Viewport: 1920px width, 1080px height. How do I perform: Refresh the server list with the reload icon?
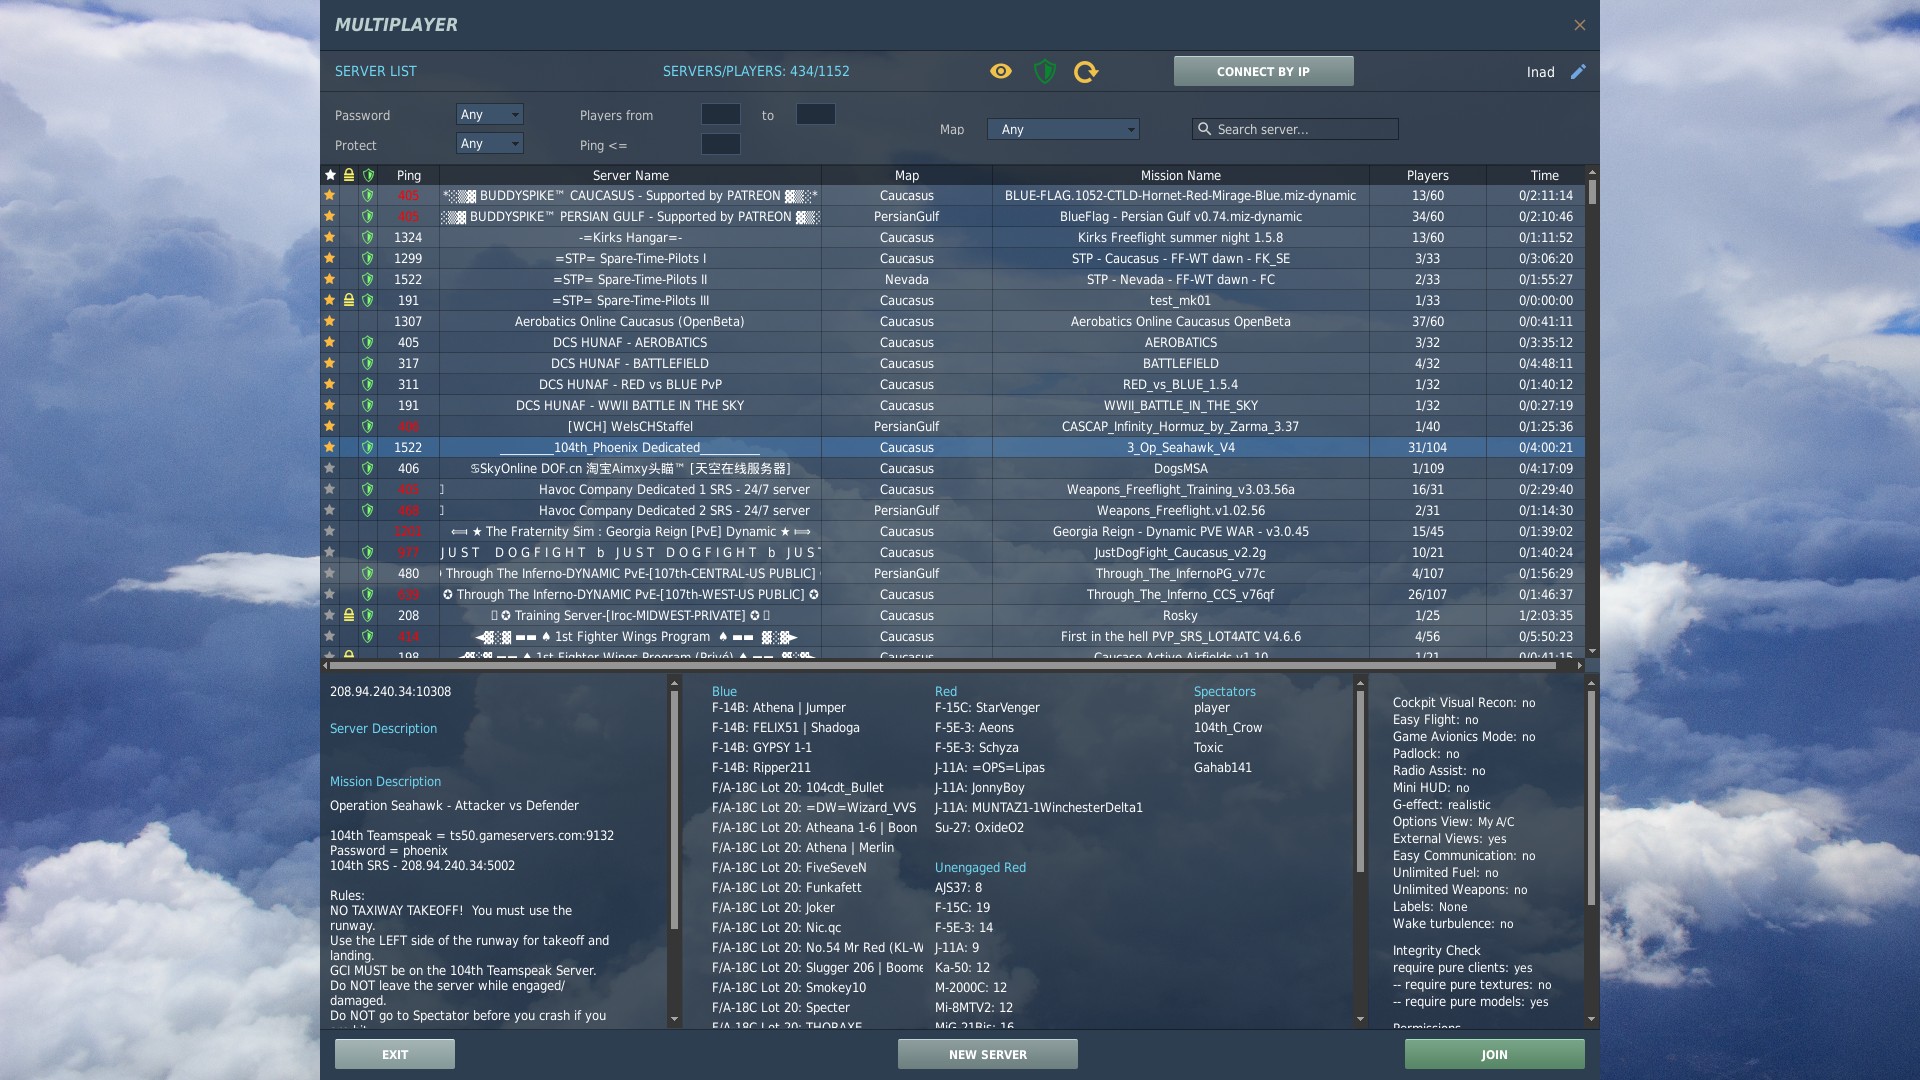click(1086, 71)
